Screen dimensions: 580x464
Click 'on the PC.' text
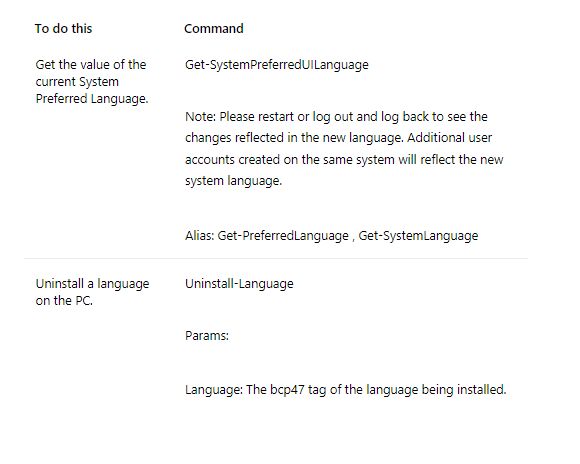click(x=64, y=300)
